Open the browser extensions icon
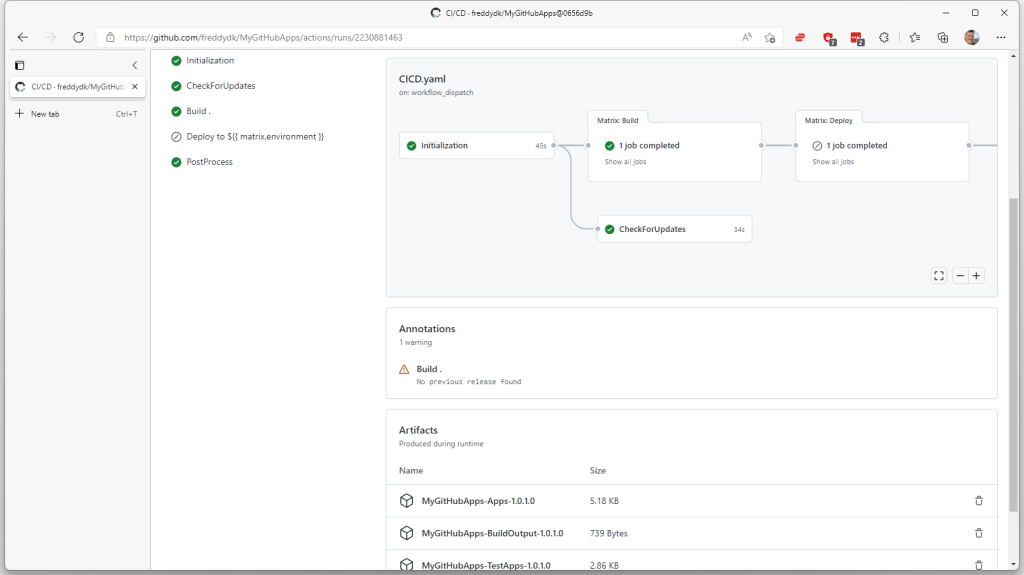Image resolution: width=1024 pixels, height=575 pixels. [884, 37]
